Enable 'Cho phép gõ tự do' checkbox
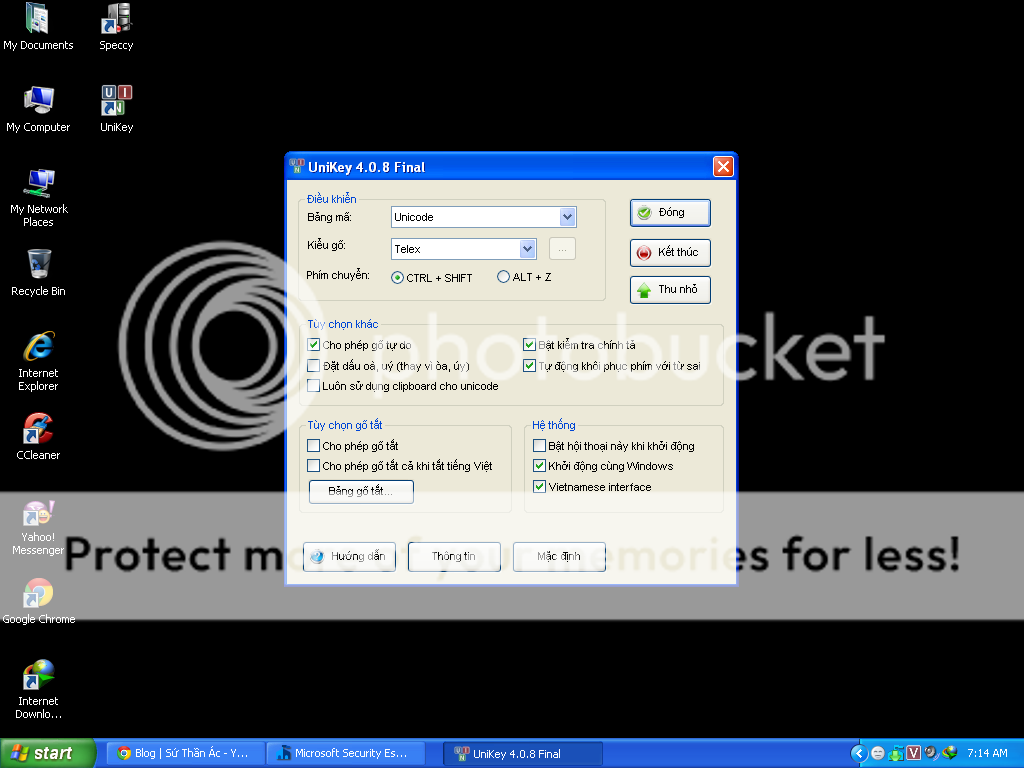 pyautogui.click(x=313, y=345)
